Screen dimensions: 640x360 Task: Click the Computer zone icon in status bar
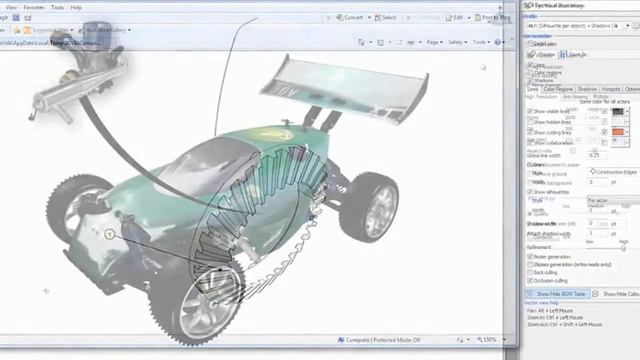341,340
